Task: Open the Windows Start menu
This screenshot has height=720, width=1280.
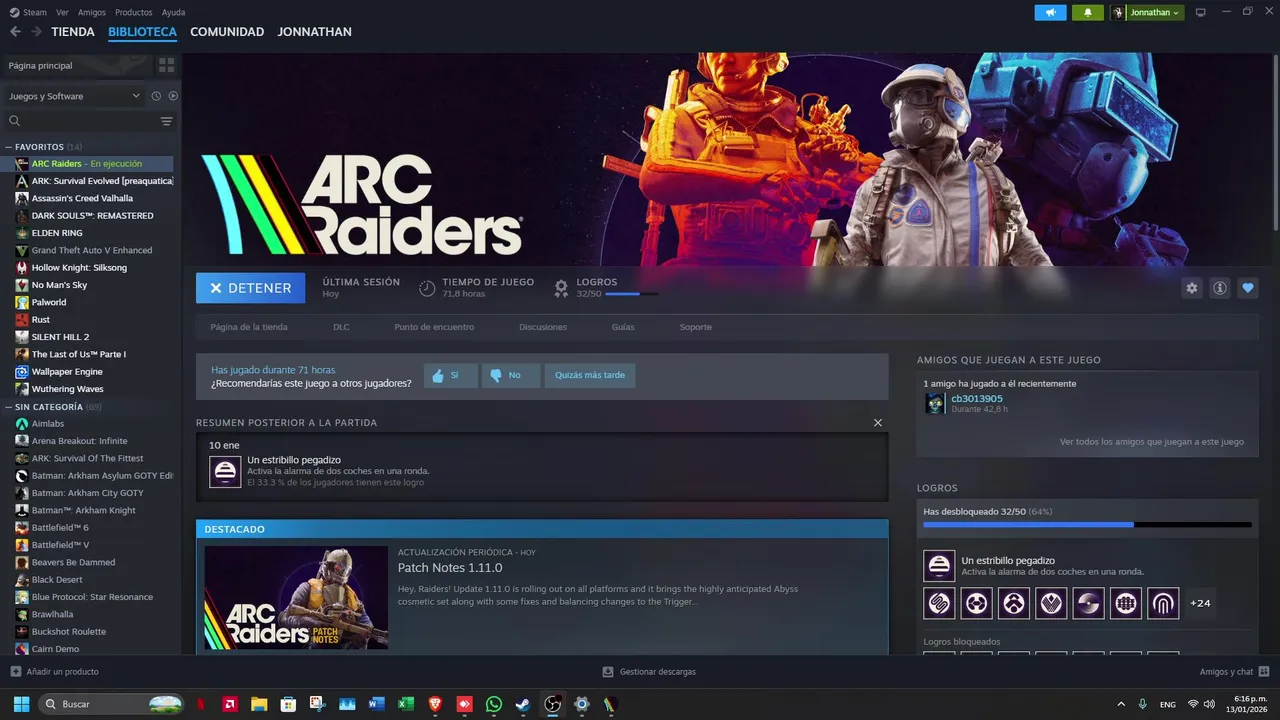Action: (x=21, y=704)
